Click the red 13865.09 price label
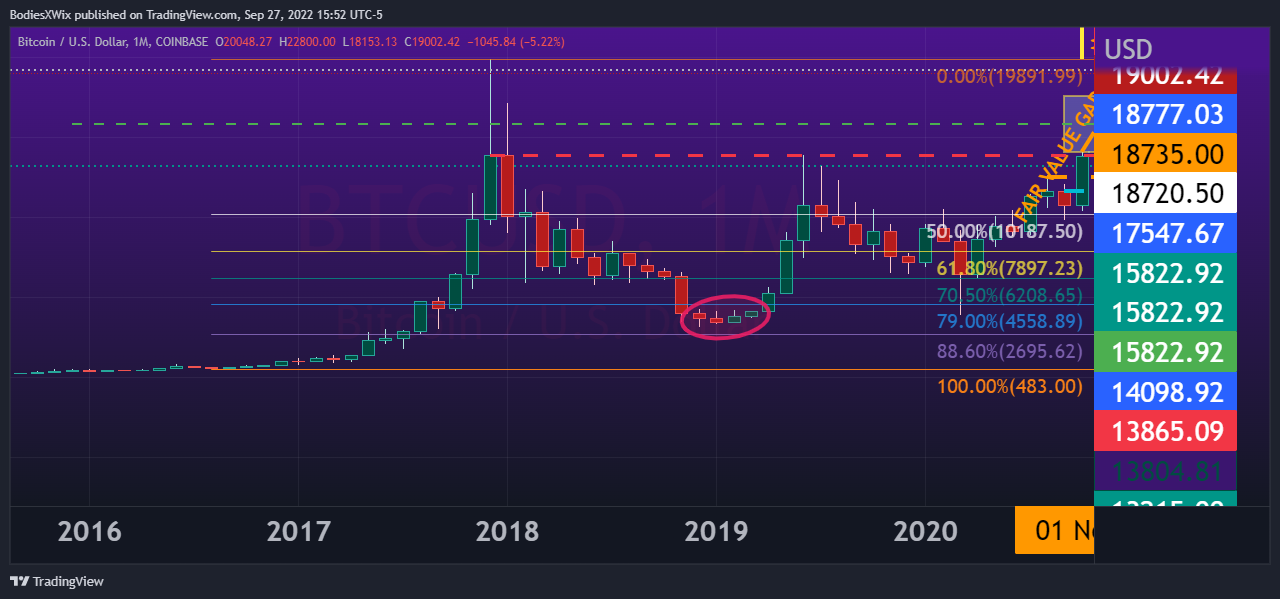This screenshot has height=599, width=1280. pyautogui.click(x=1167, y=431)
